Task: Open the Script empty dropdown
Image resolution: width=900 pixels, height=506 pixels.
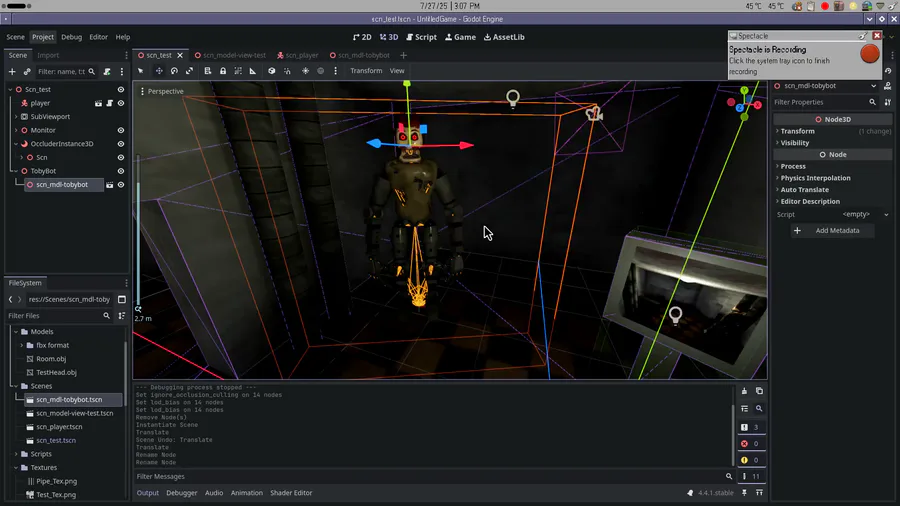Action: tap(886, 215)
